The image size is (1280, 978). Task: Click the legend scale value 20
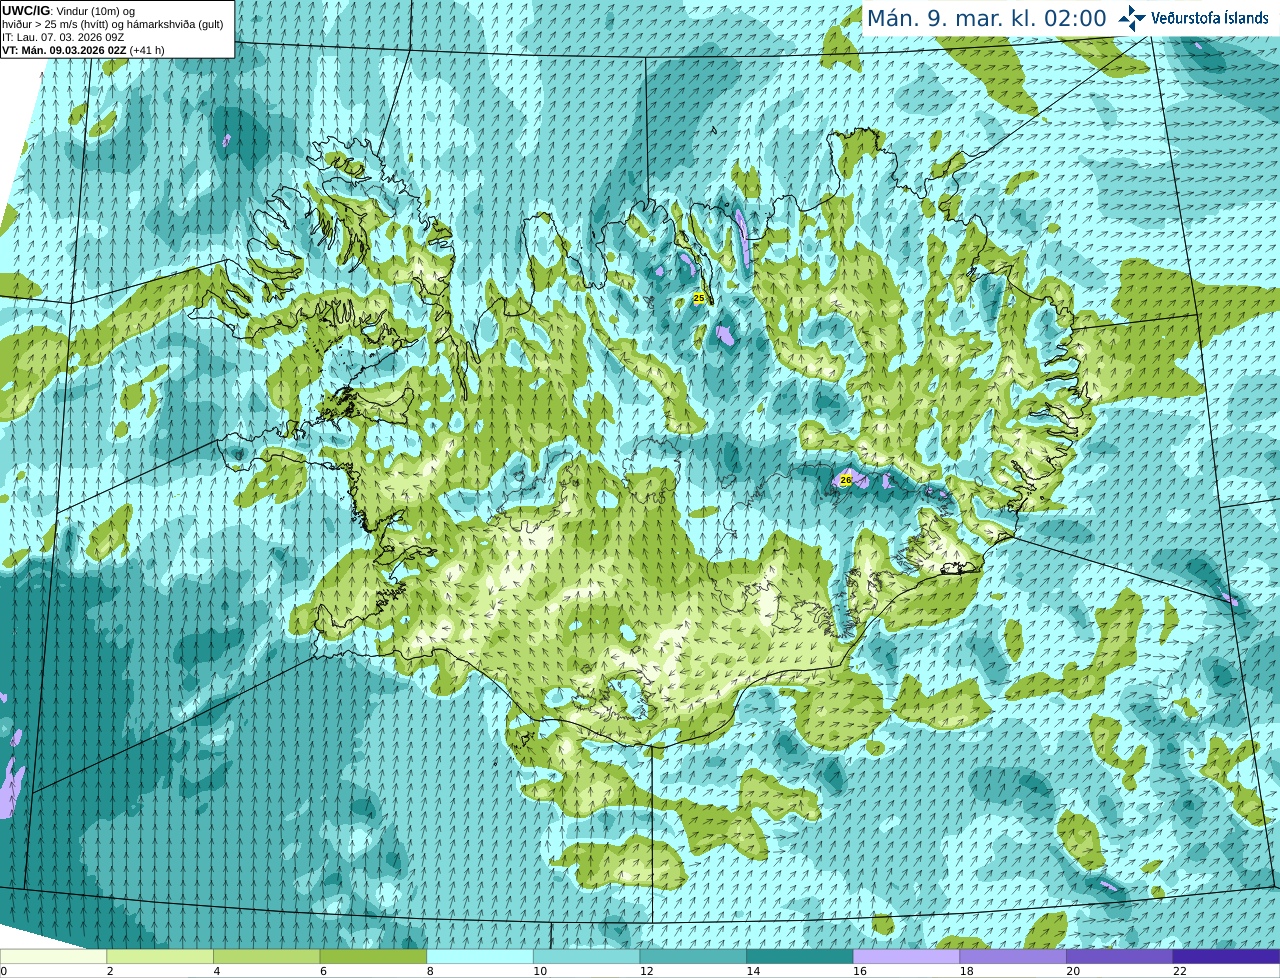(x=1073, y=971)
